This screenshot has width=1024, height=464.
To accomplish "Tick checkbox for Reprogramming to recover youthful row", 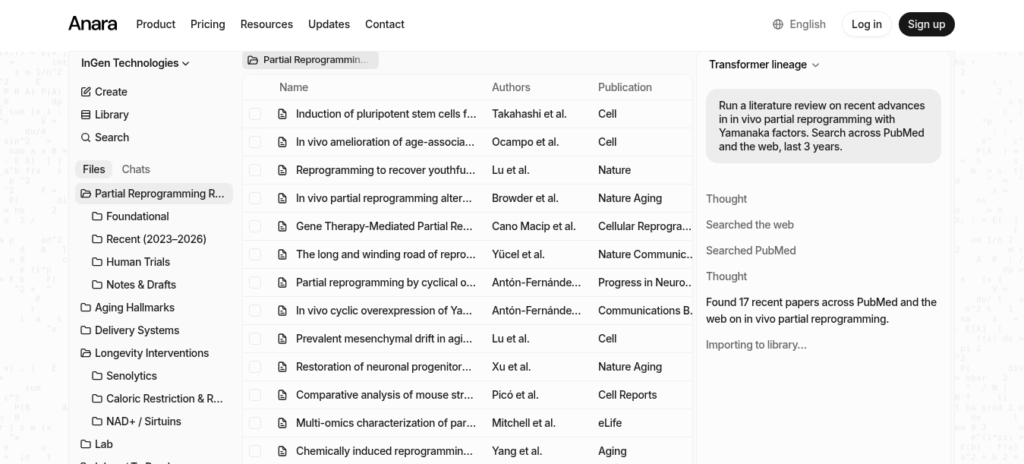I will pyautogui.click(x=255, y=170).
